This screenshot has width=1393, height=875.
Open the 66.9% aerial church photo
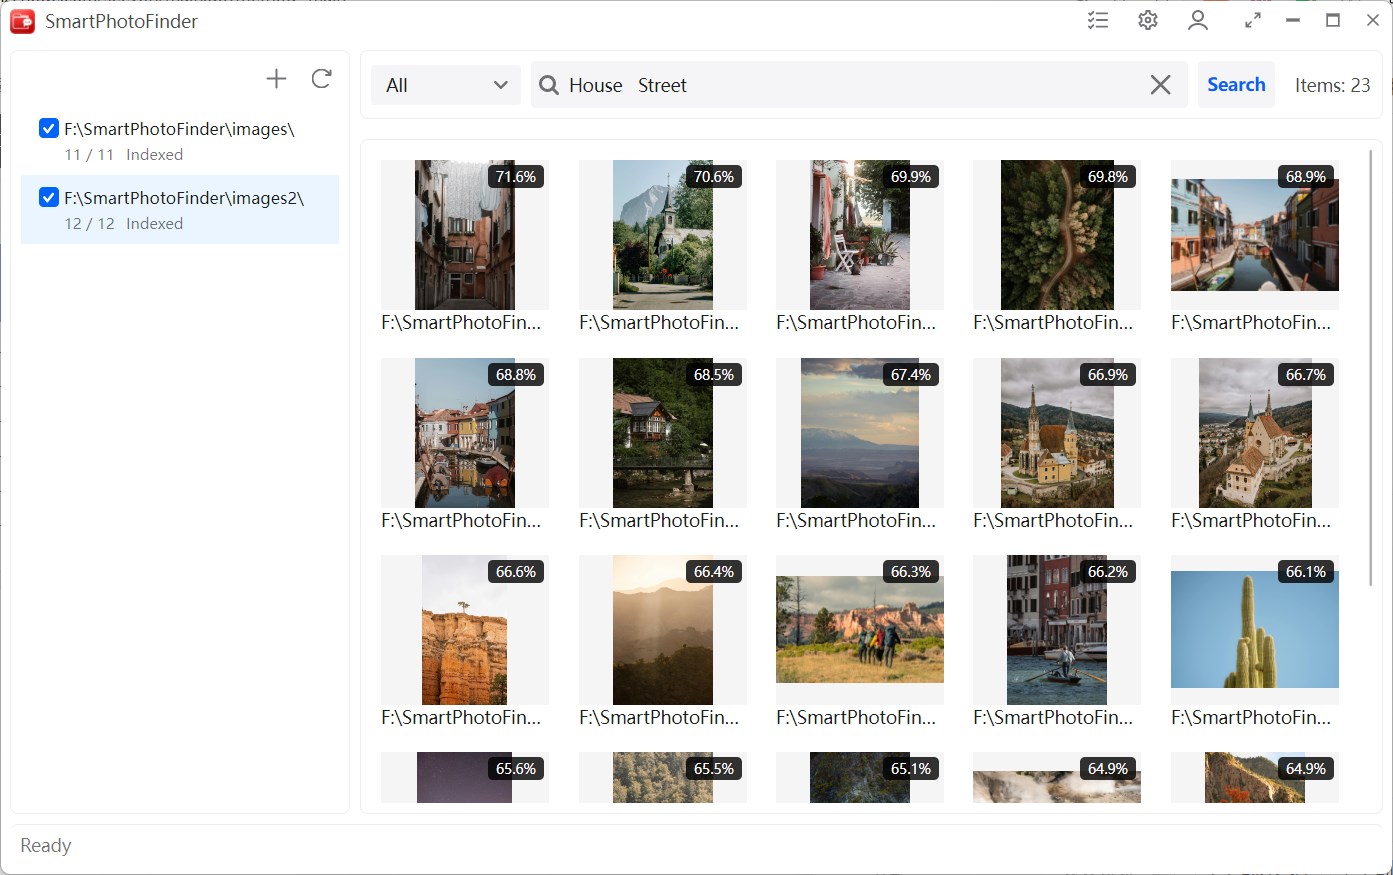tap(1057, 433)
